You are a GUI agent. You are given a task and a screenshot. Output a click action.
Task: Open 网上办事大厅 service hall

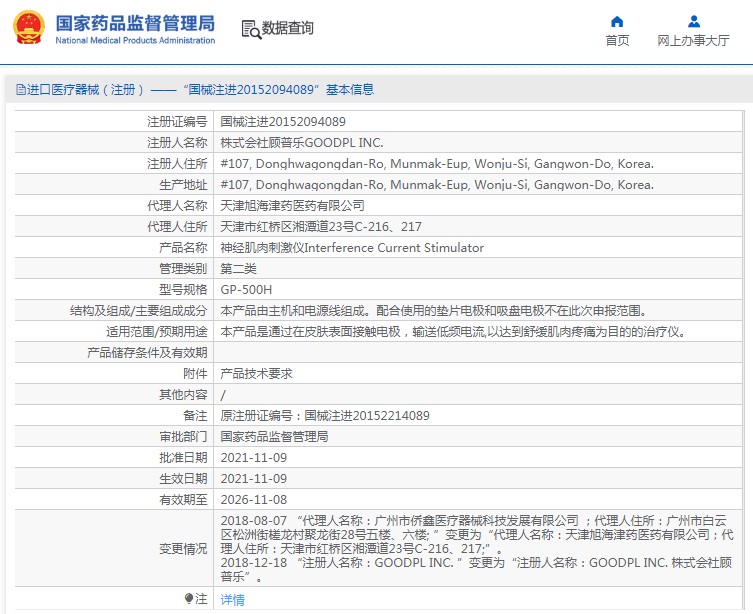click(693, 40)
